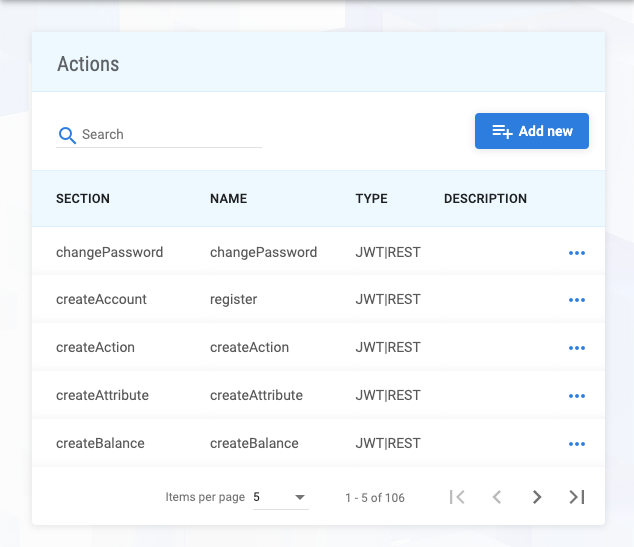Viewport: 634px width, 547px height.
Task: Click the Add new button
Action: coord(531,131)
